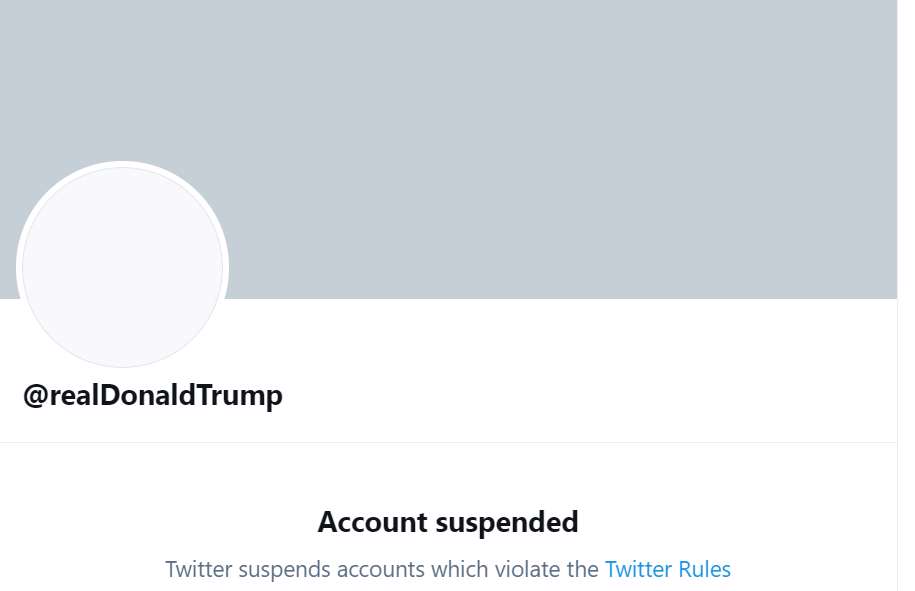Click the "@" symbol in the handle
The image size is (915, 591).
click(36, 396)
